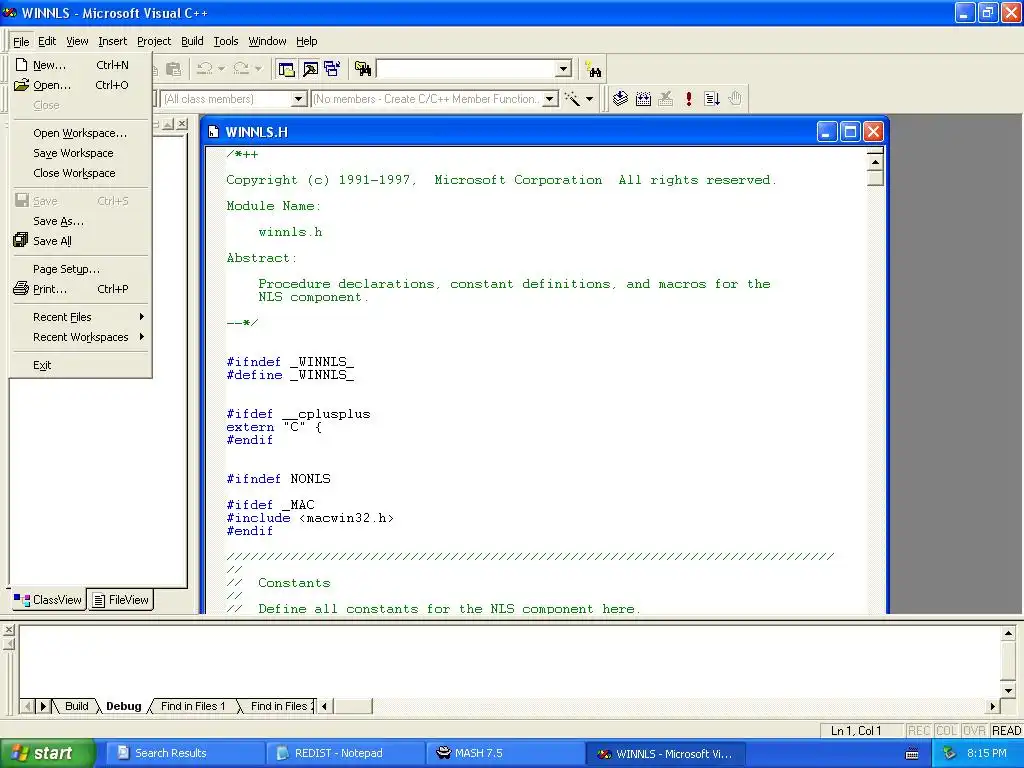The width and height of the screenshot is (1024, 768).
Task: Click the Search help binoculars icon
Action: pyautogui.click(x=593, y=69)
